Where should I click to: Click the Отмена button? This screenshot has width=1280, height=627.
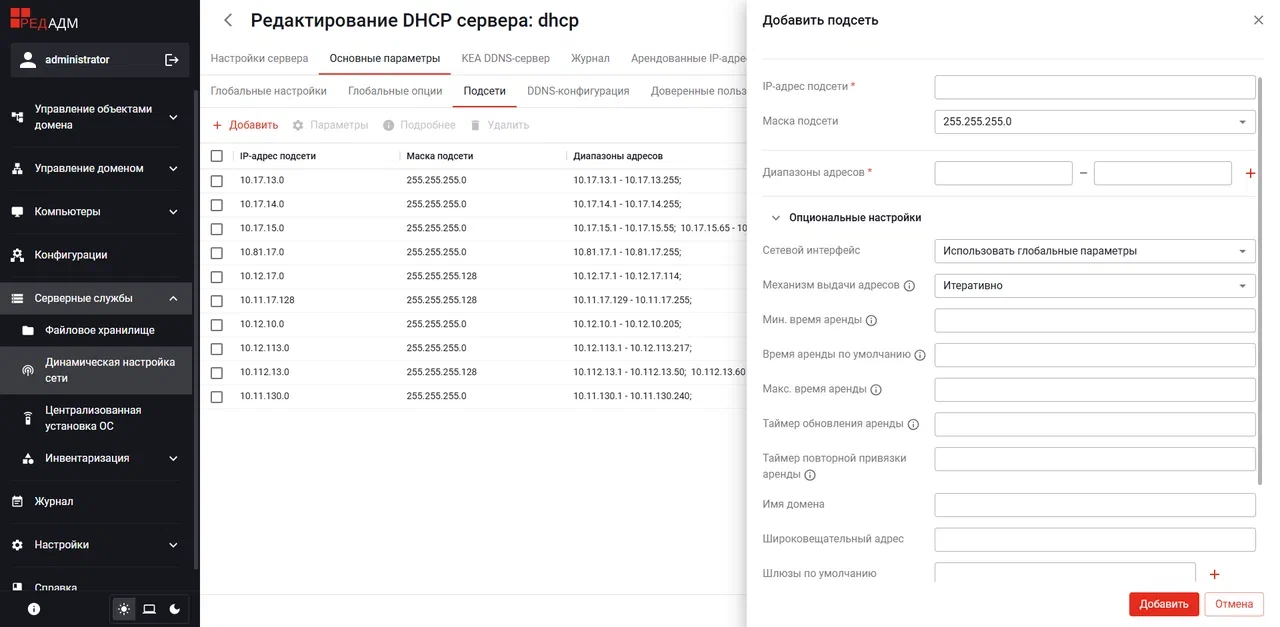pos(1235,604)
